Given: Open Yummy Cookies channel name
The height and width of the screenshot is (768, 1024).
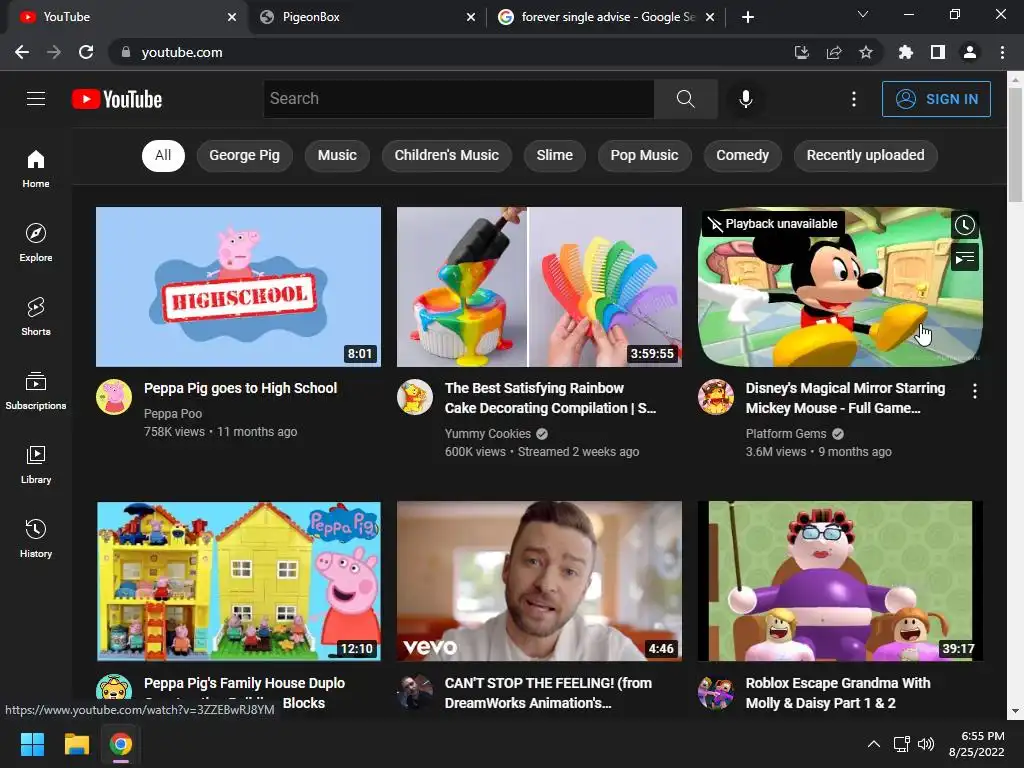Looking at the screenshot, I should (x=488, y=434).
